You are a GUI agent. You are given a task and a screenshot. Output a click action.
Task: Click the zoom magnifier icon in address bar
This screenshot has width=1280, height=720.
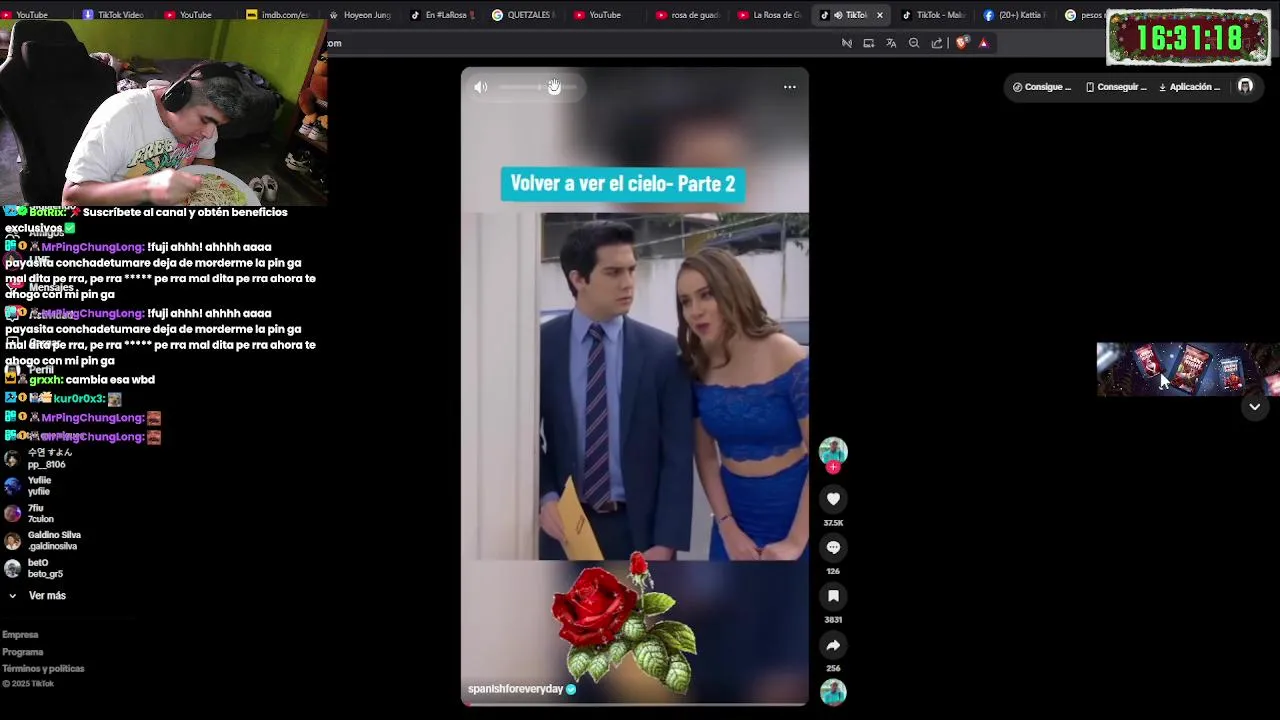click(914, 43)
